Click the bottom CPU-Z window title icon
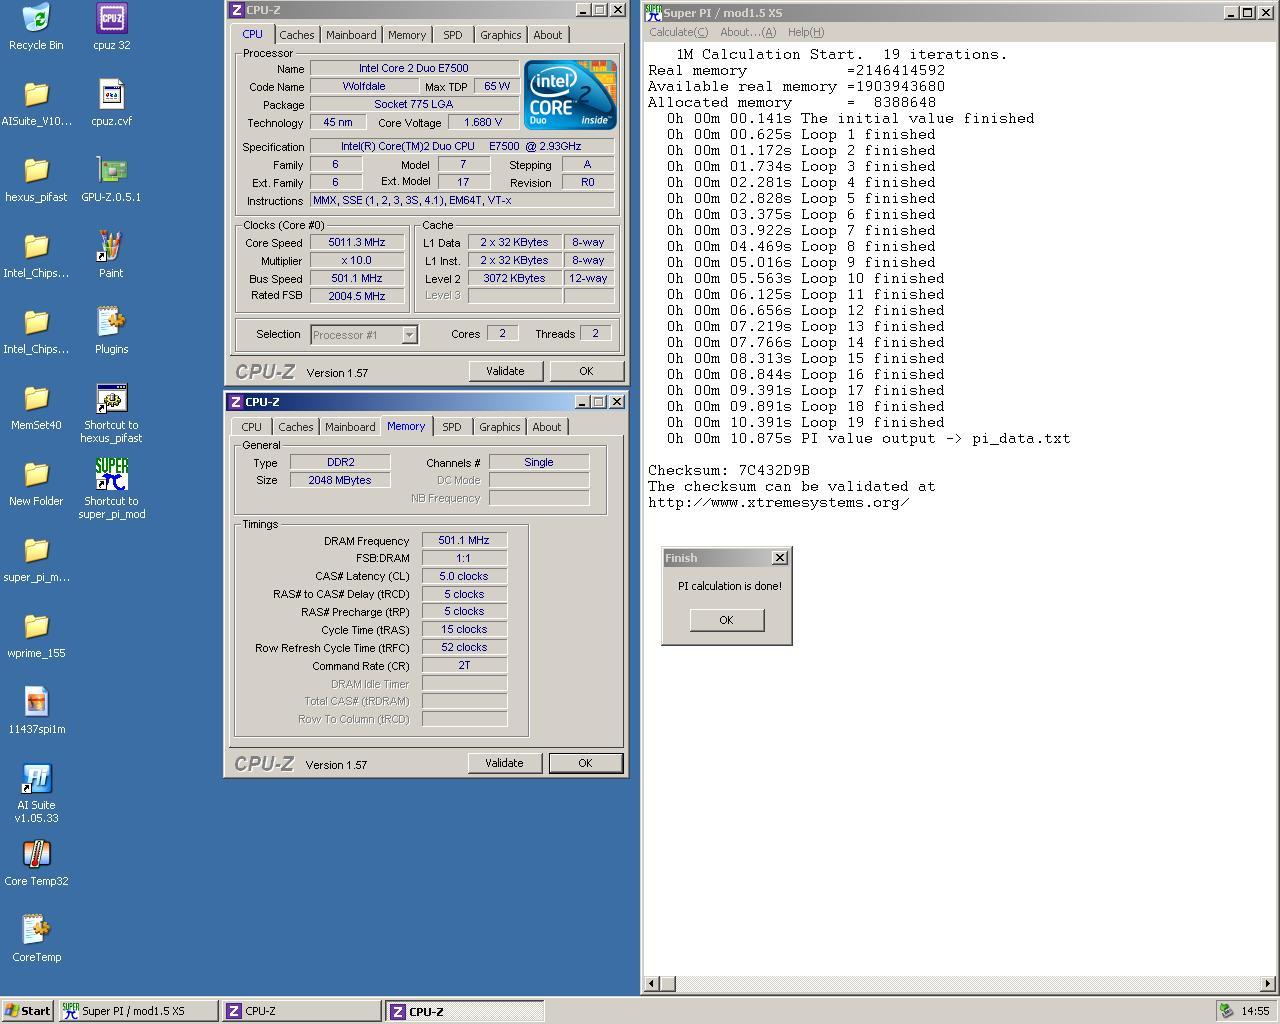This screenshot has height=1024, width=1280. coord(236,402)
